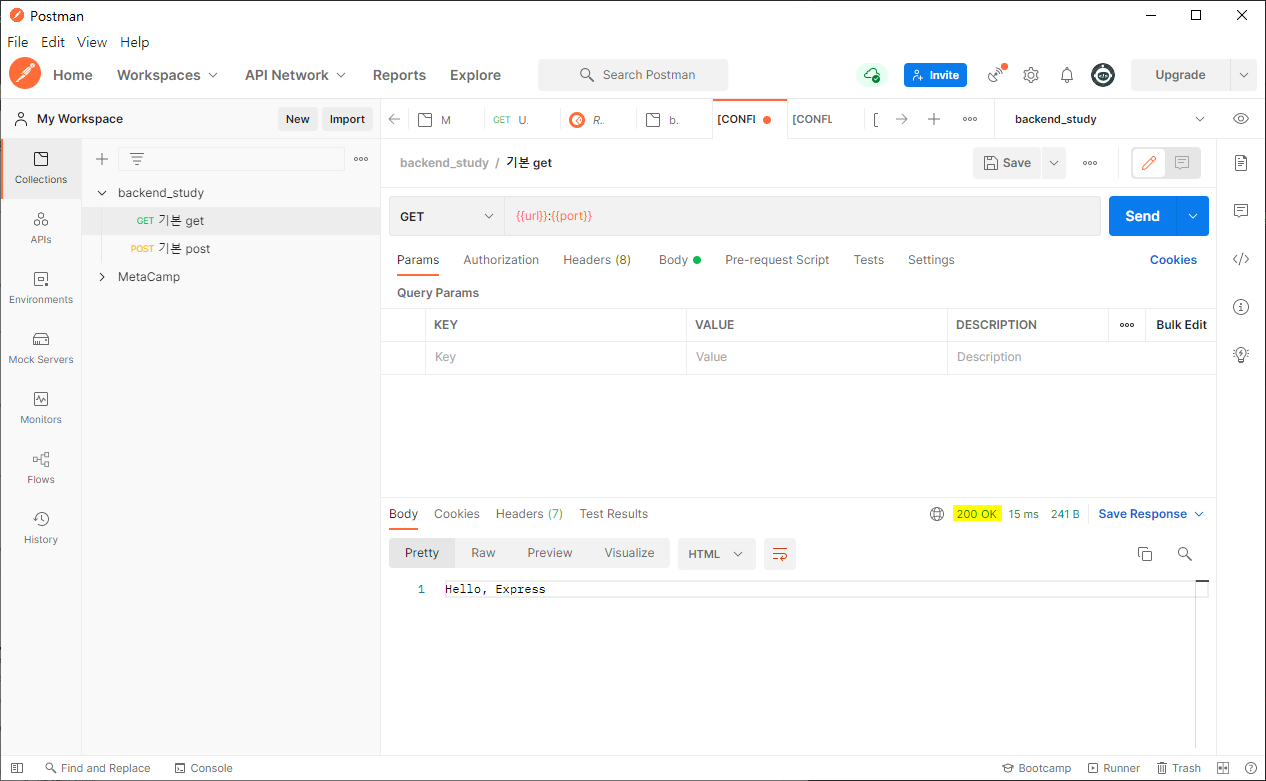This screenshot has width=1266, height=781.
Task: Open the File menu
Action: tap(18, 42)
